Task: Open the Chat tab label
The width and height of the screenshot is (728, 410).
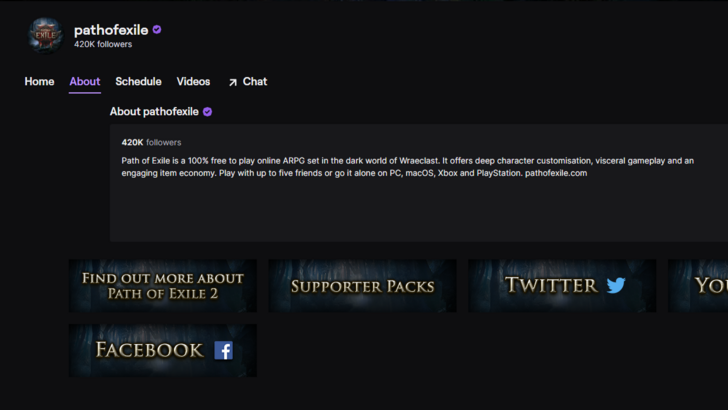Action: (x=255, y=82)
